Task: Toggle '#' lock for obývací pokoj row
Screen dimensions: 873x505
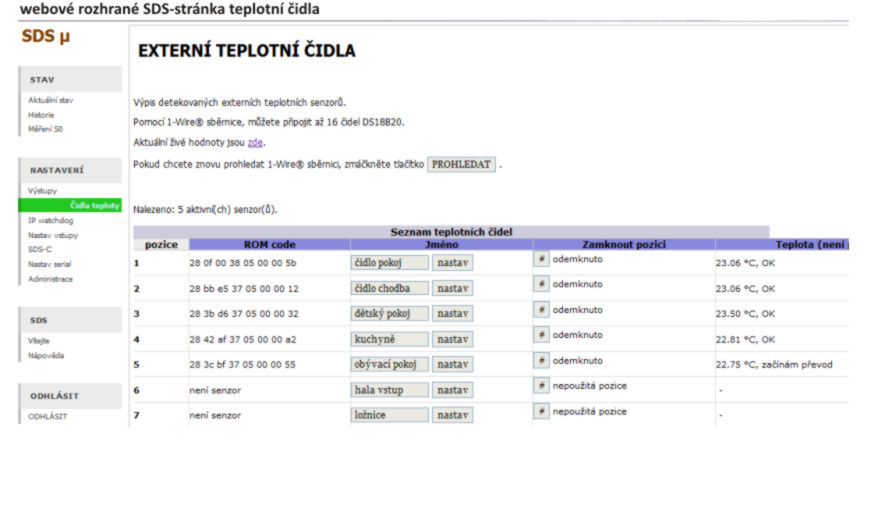Action: (x=541, y=361)
